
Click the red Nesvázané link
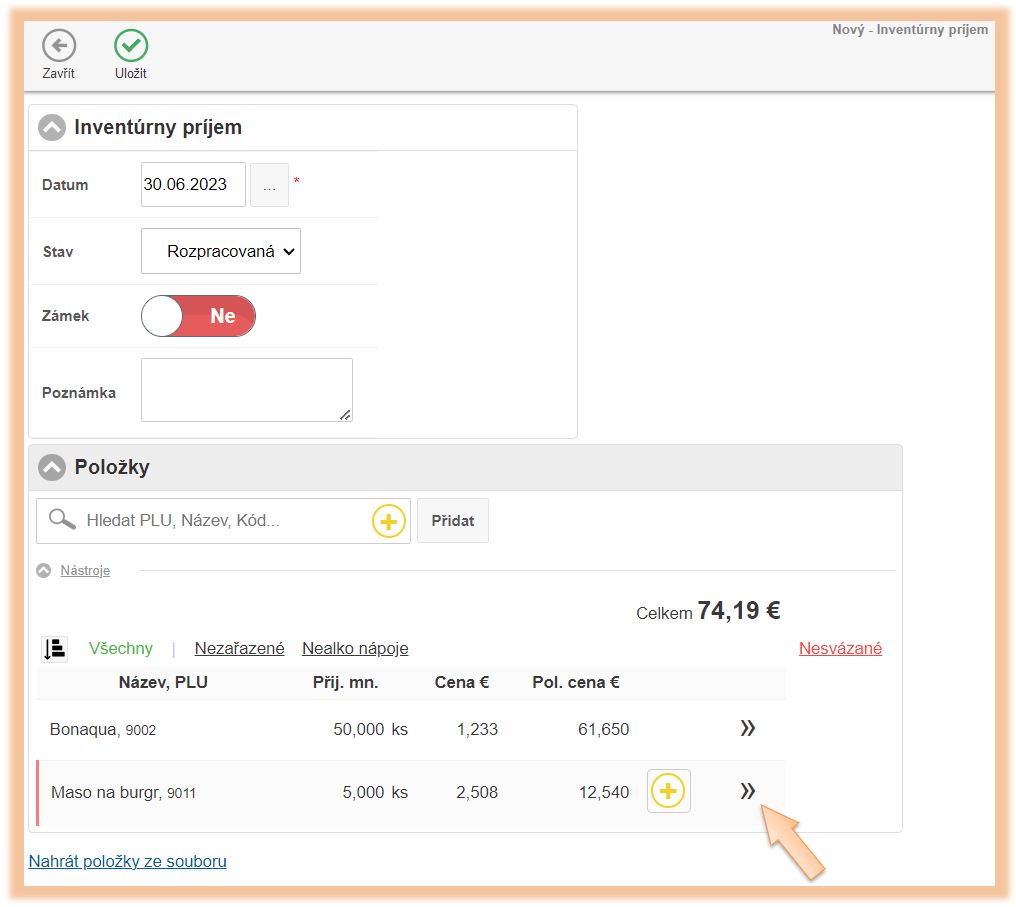click(x=840, y=649)
